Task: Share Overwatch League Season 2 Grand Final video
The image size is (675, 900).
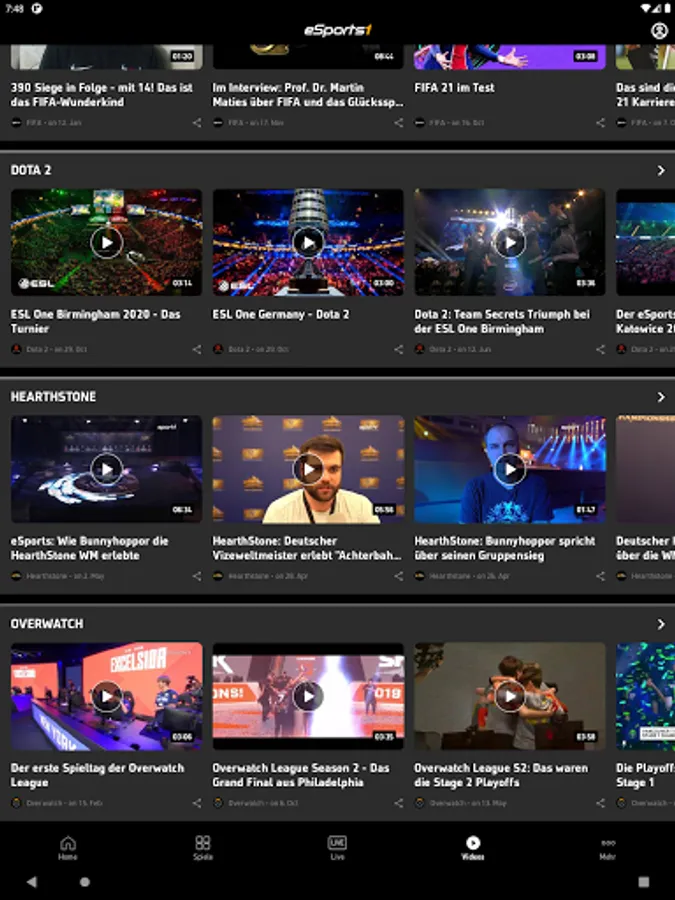Action: pyautogui.click(x=398, y=803)
